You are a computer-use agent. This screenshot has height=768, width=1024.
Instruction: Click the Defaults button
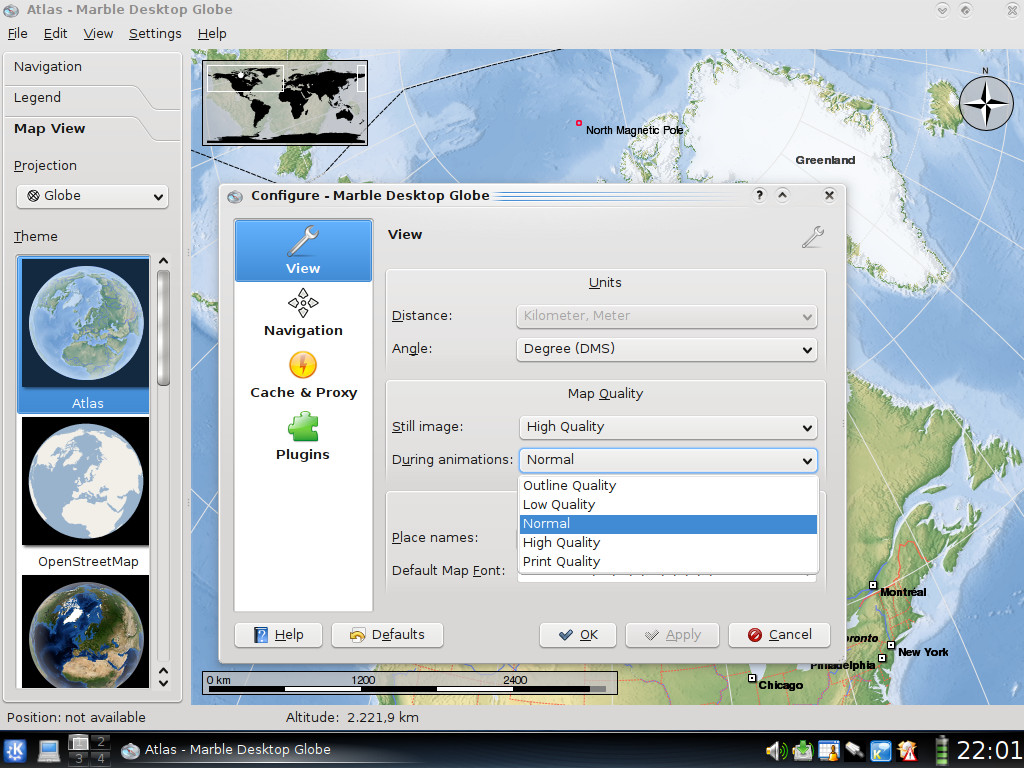click(387, 635)
